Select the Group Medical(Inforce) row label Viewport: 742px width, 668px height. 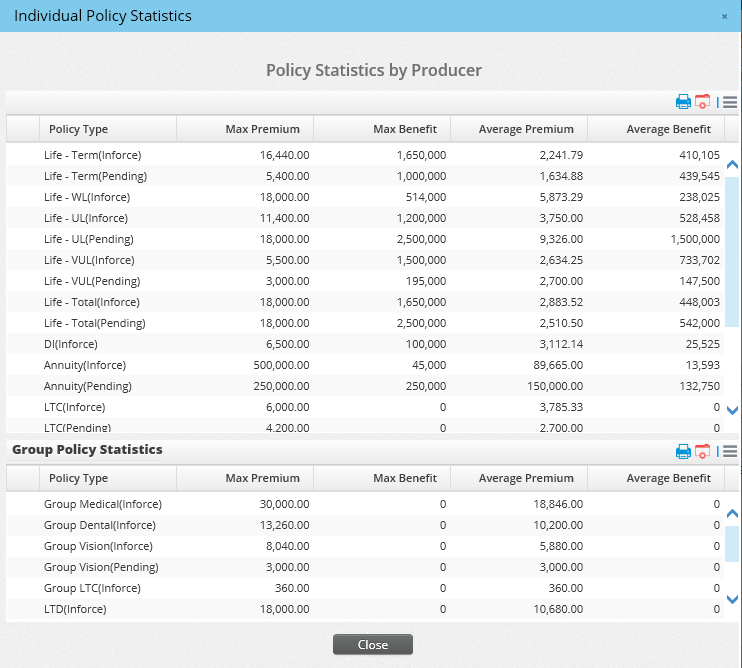[x=103, y=504]
